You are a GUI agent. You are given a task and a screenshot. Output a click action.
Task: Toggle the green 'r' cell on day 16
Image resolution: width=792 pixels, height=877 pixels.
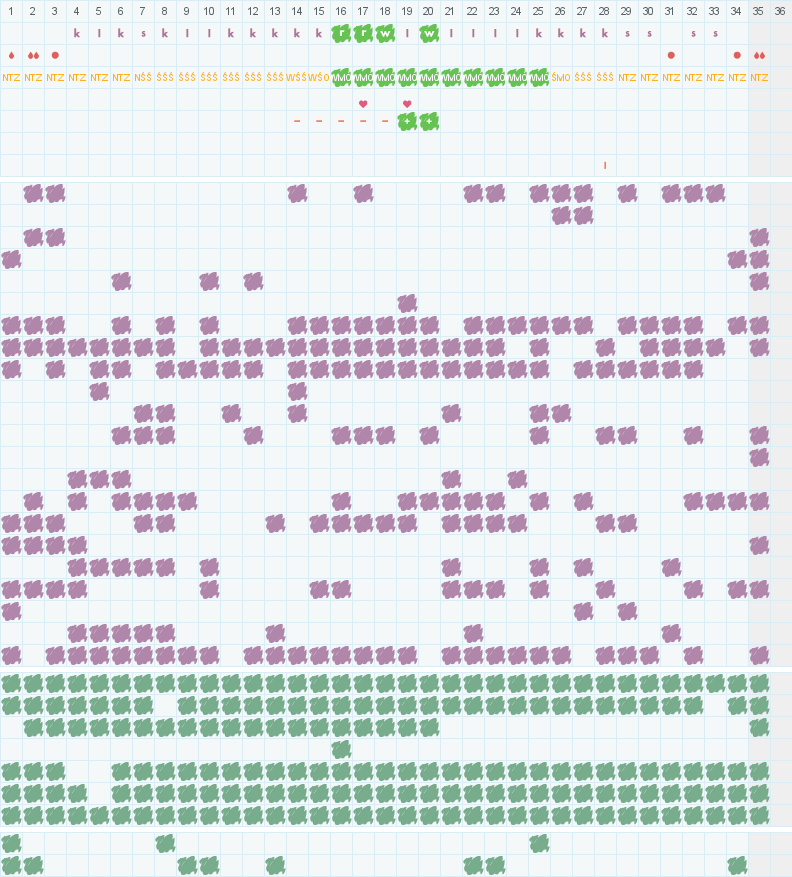341,33
